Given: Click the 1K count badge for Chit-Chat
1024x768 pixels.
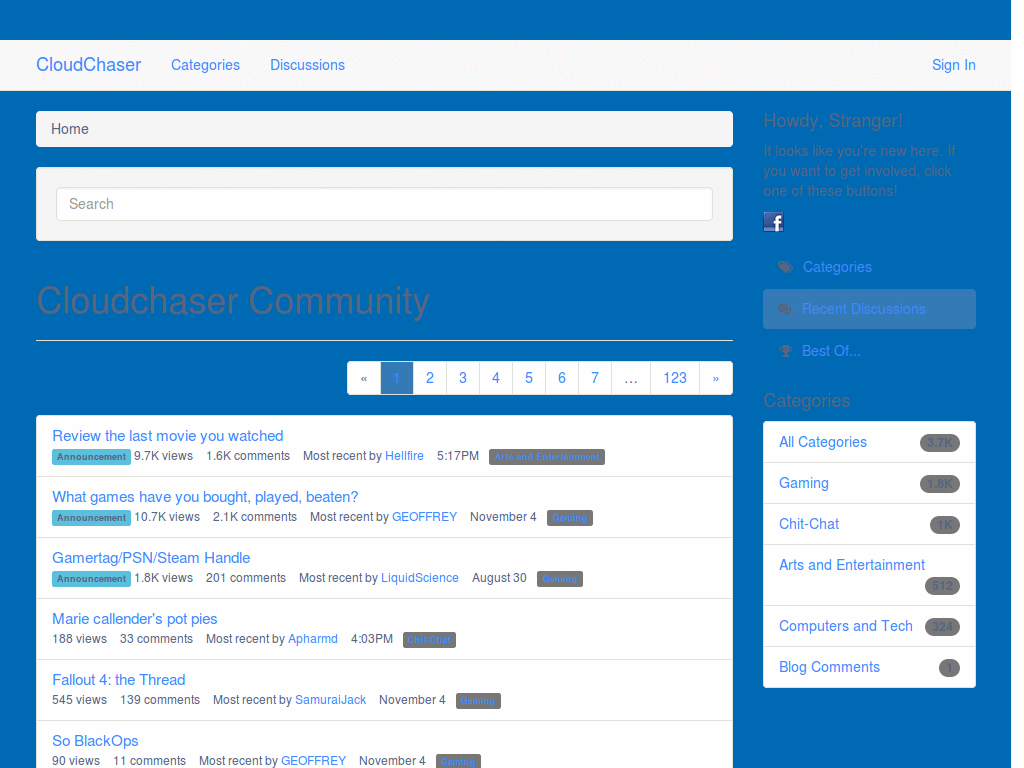Looking at the screenshot, I should (x=945, y=525).
